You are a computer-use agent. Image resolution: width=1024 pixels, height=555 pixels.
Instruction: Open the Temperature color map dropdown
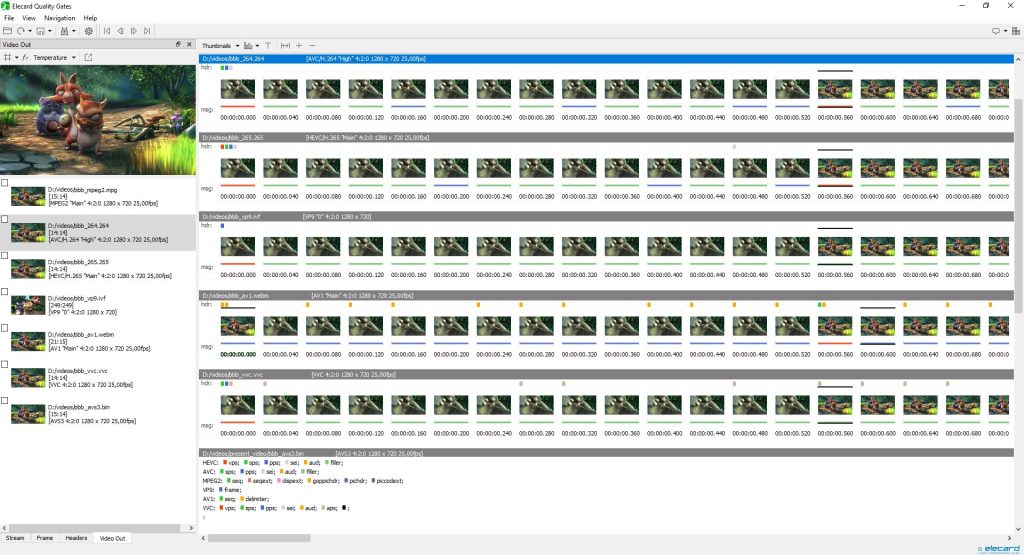pos(74,57)
